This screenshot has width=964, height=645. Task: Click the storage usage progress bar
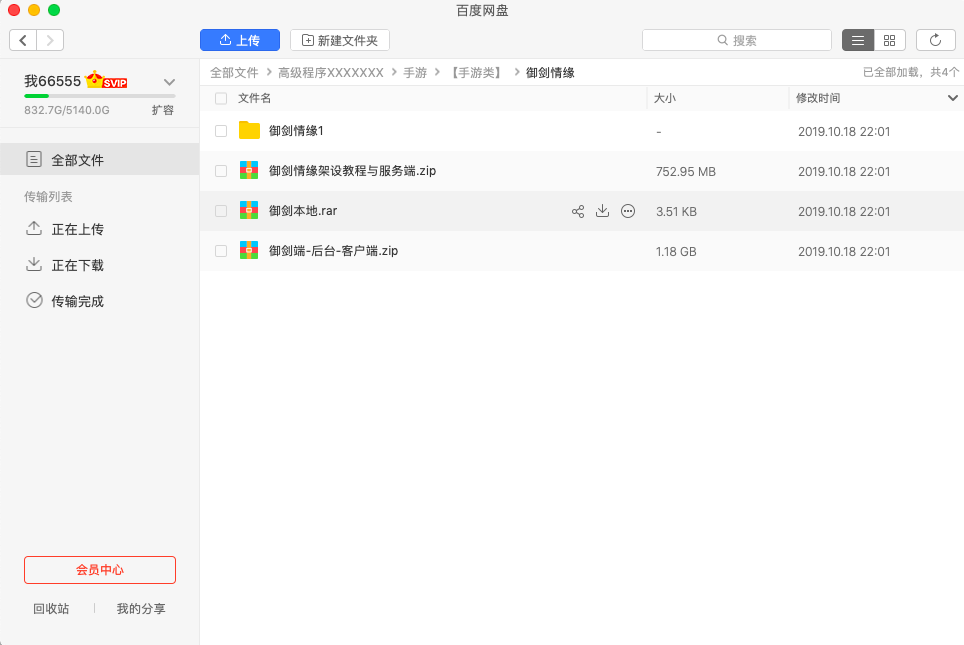click(x=99, y=96)
